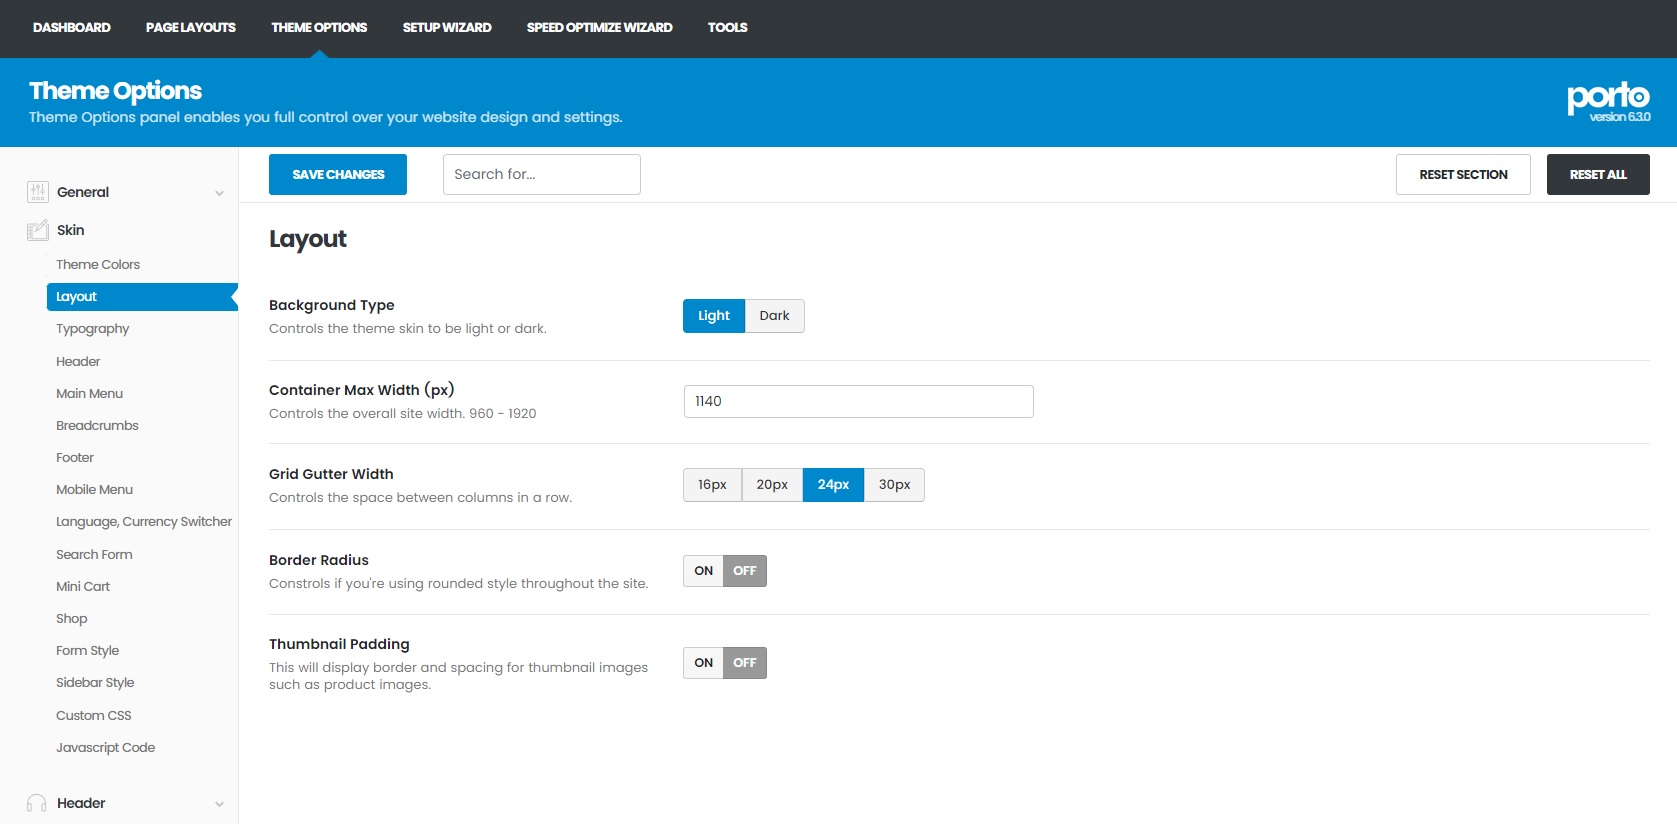The height and width of the screenshot is (824, 1677).
Task: Click the Search for... box
Action: click(541, 175)
